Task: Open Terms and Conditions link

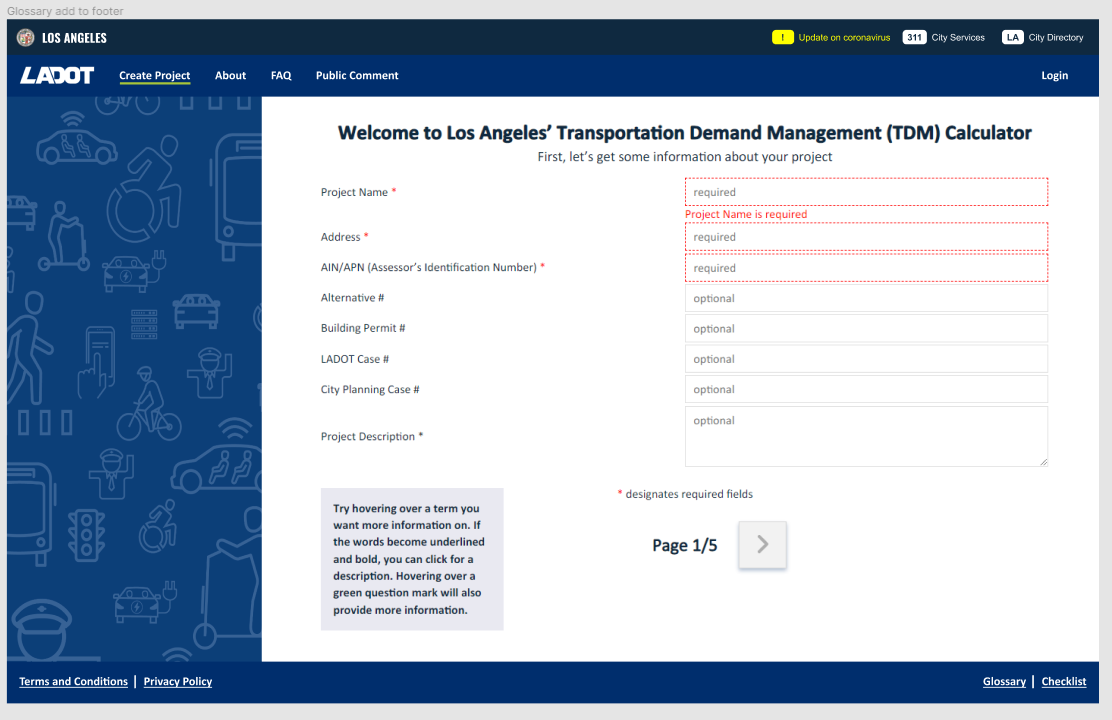Action: point(73,682)
